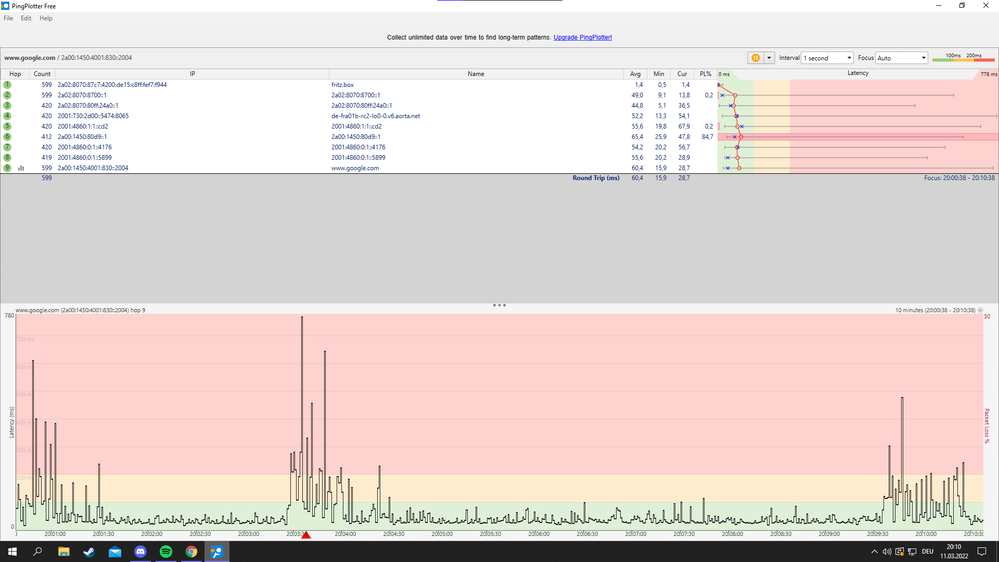Click the red triangle marker on timeline
This screenshot has width=999, height=562.
(306, 536)
